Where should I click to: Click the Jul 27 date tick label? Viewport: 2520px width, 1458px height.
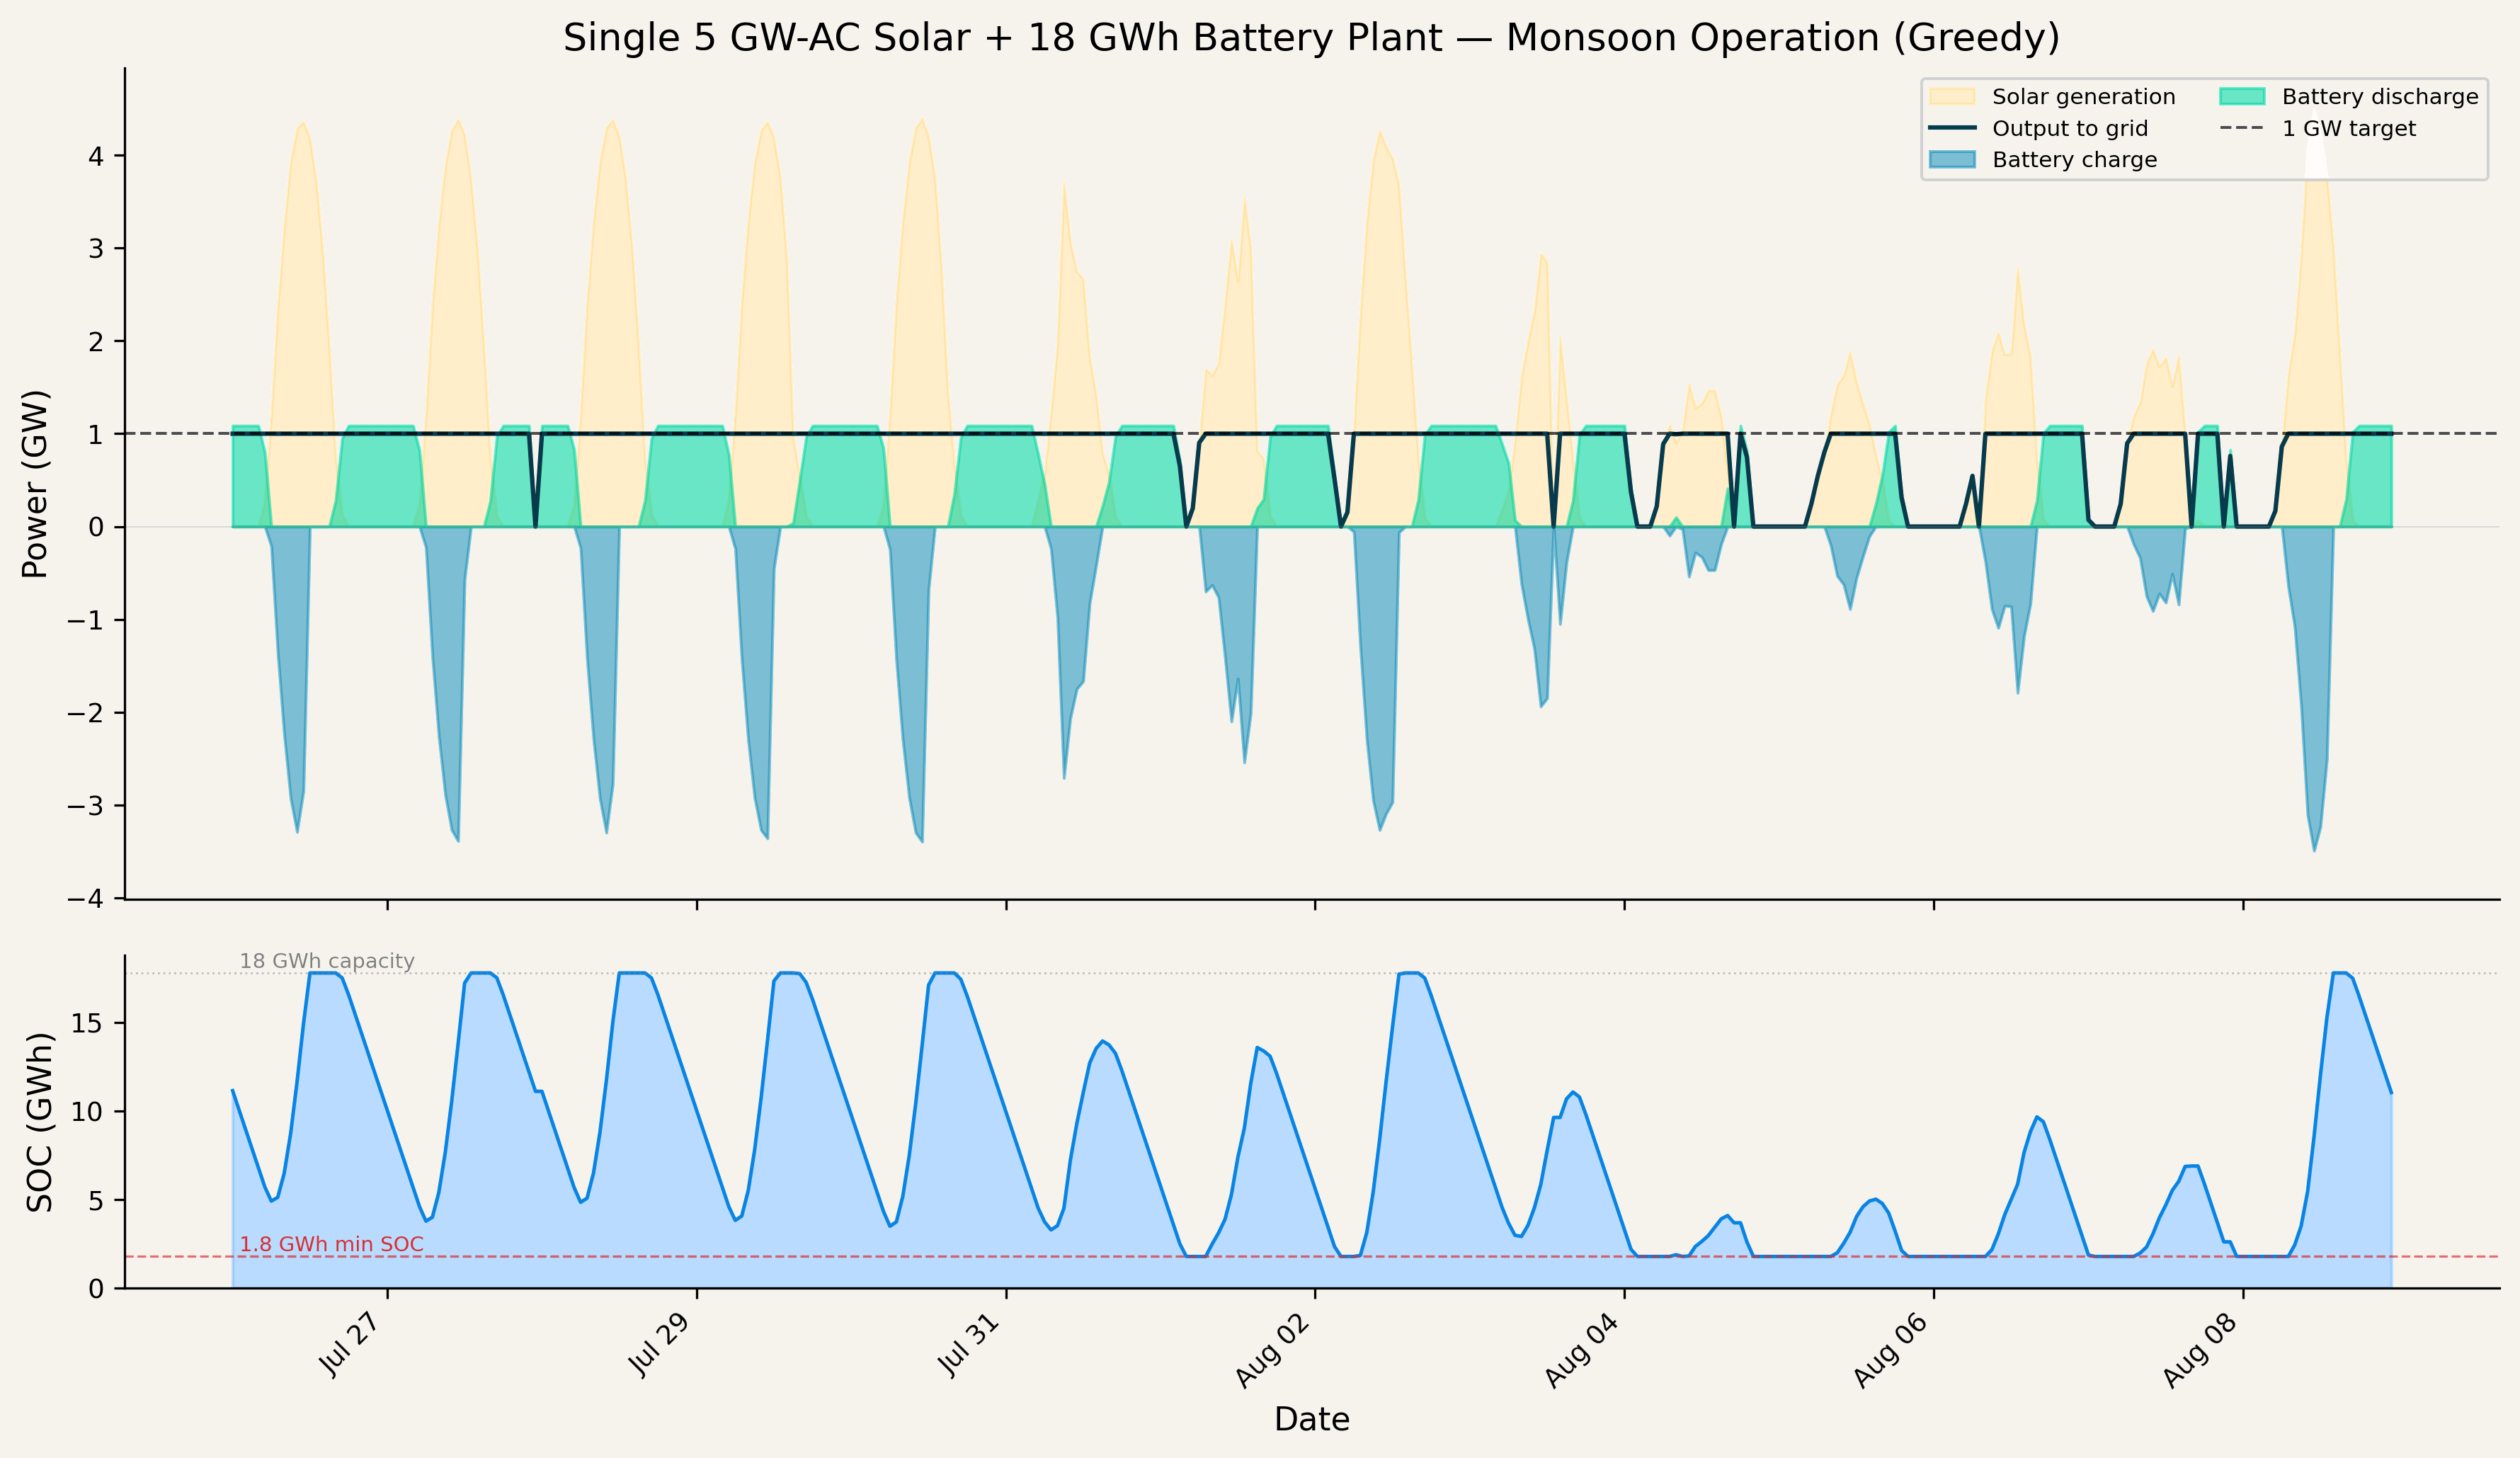350,1343
